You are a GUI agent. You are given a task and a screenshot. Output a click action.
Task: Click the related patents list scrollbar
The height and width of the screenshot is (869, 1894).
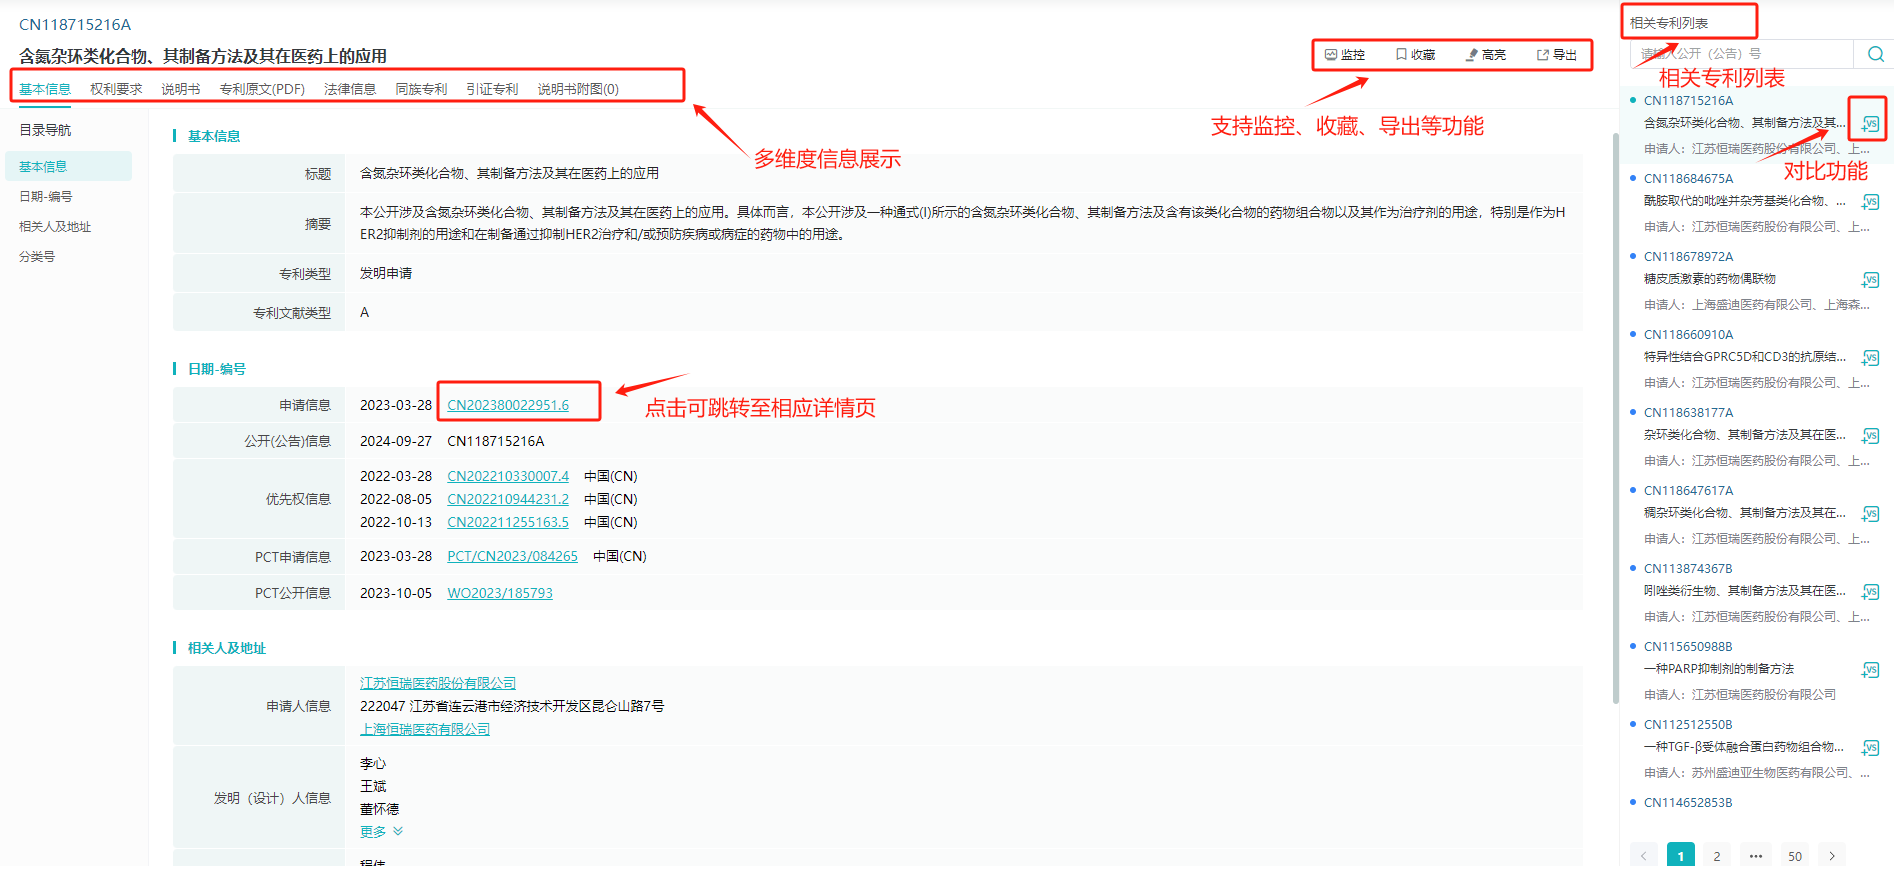[x=1616, y=418]
